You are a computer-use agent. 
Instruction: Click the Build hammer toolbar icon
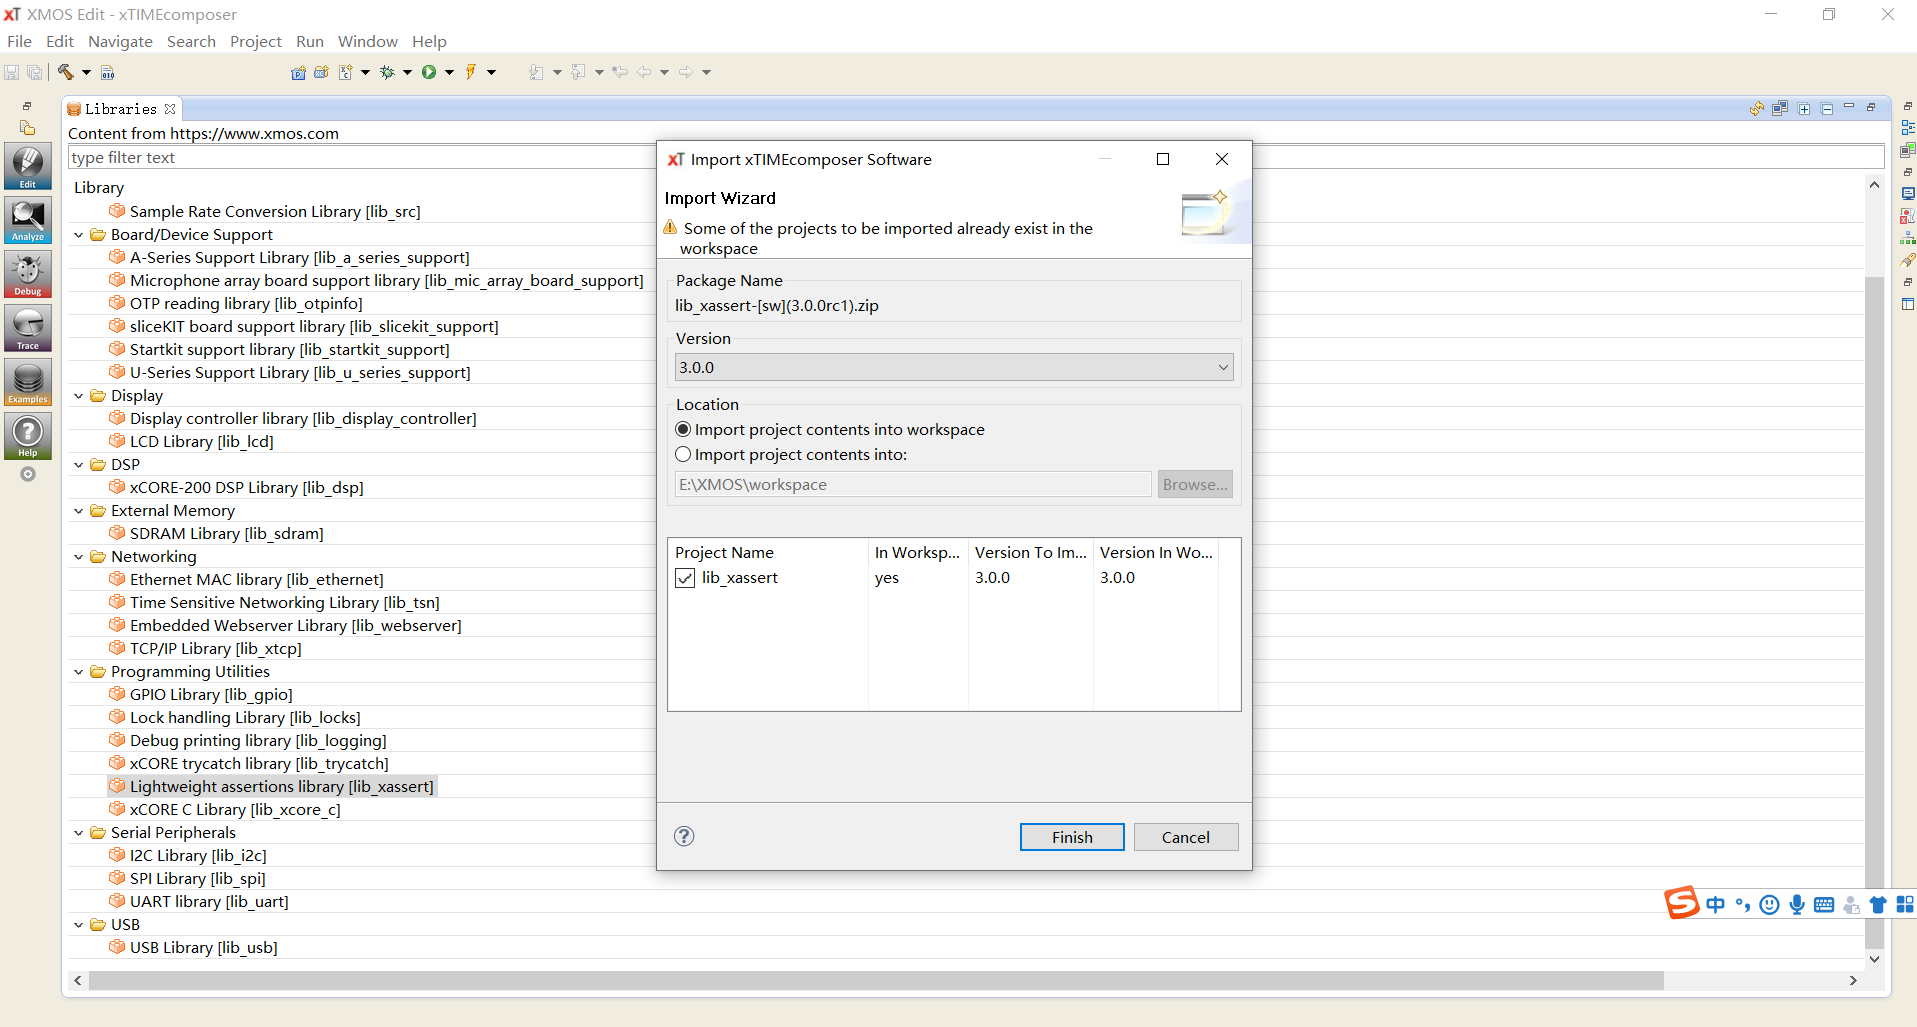point(66,72)
